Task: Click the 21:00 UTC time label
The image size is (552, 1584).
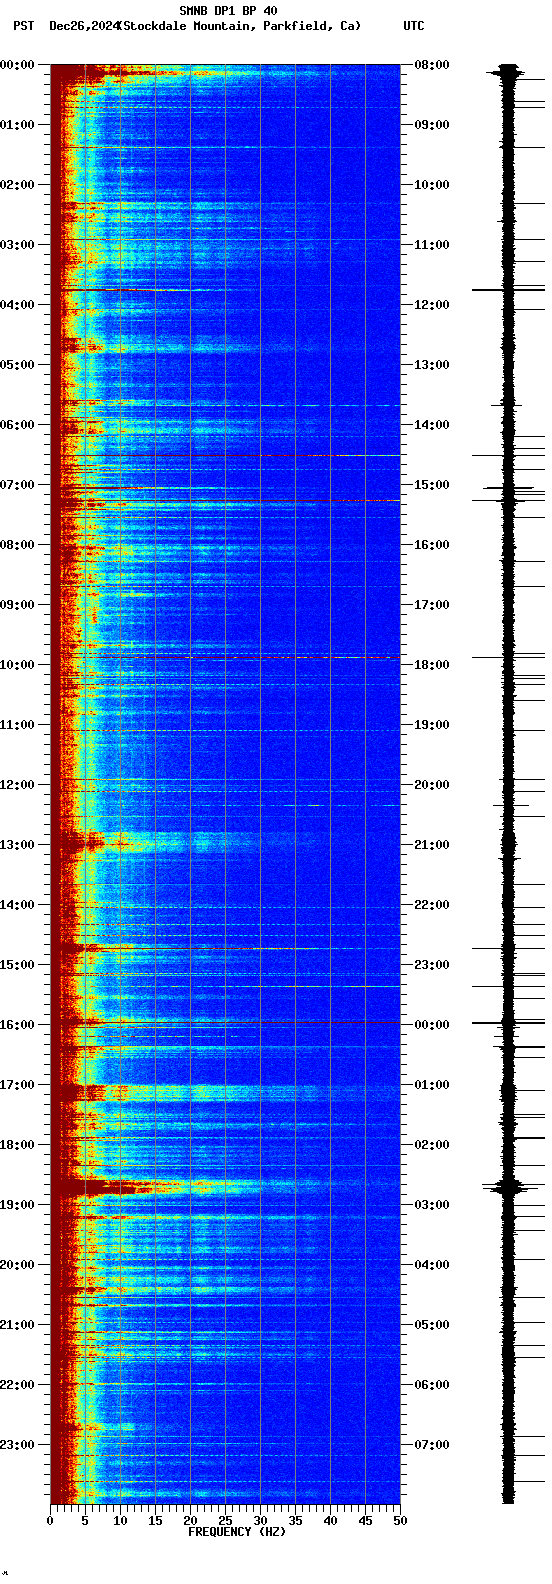Action: coord(431,845)
